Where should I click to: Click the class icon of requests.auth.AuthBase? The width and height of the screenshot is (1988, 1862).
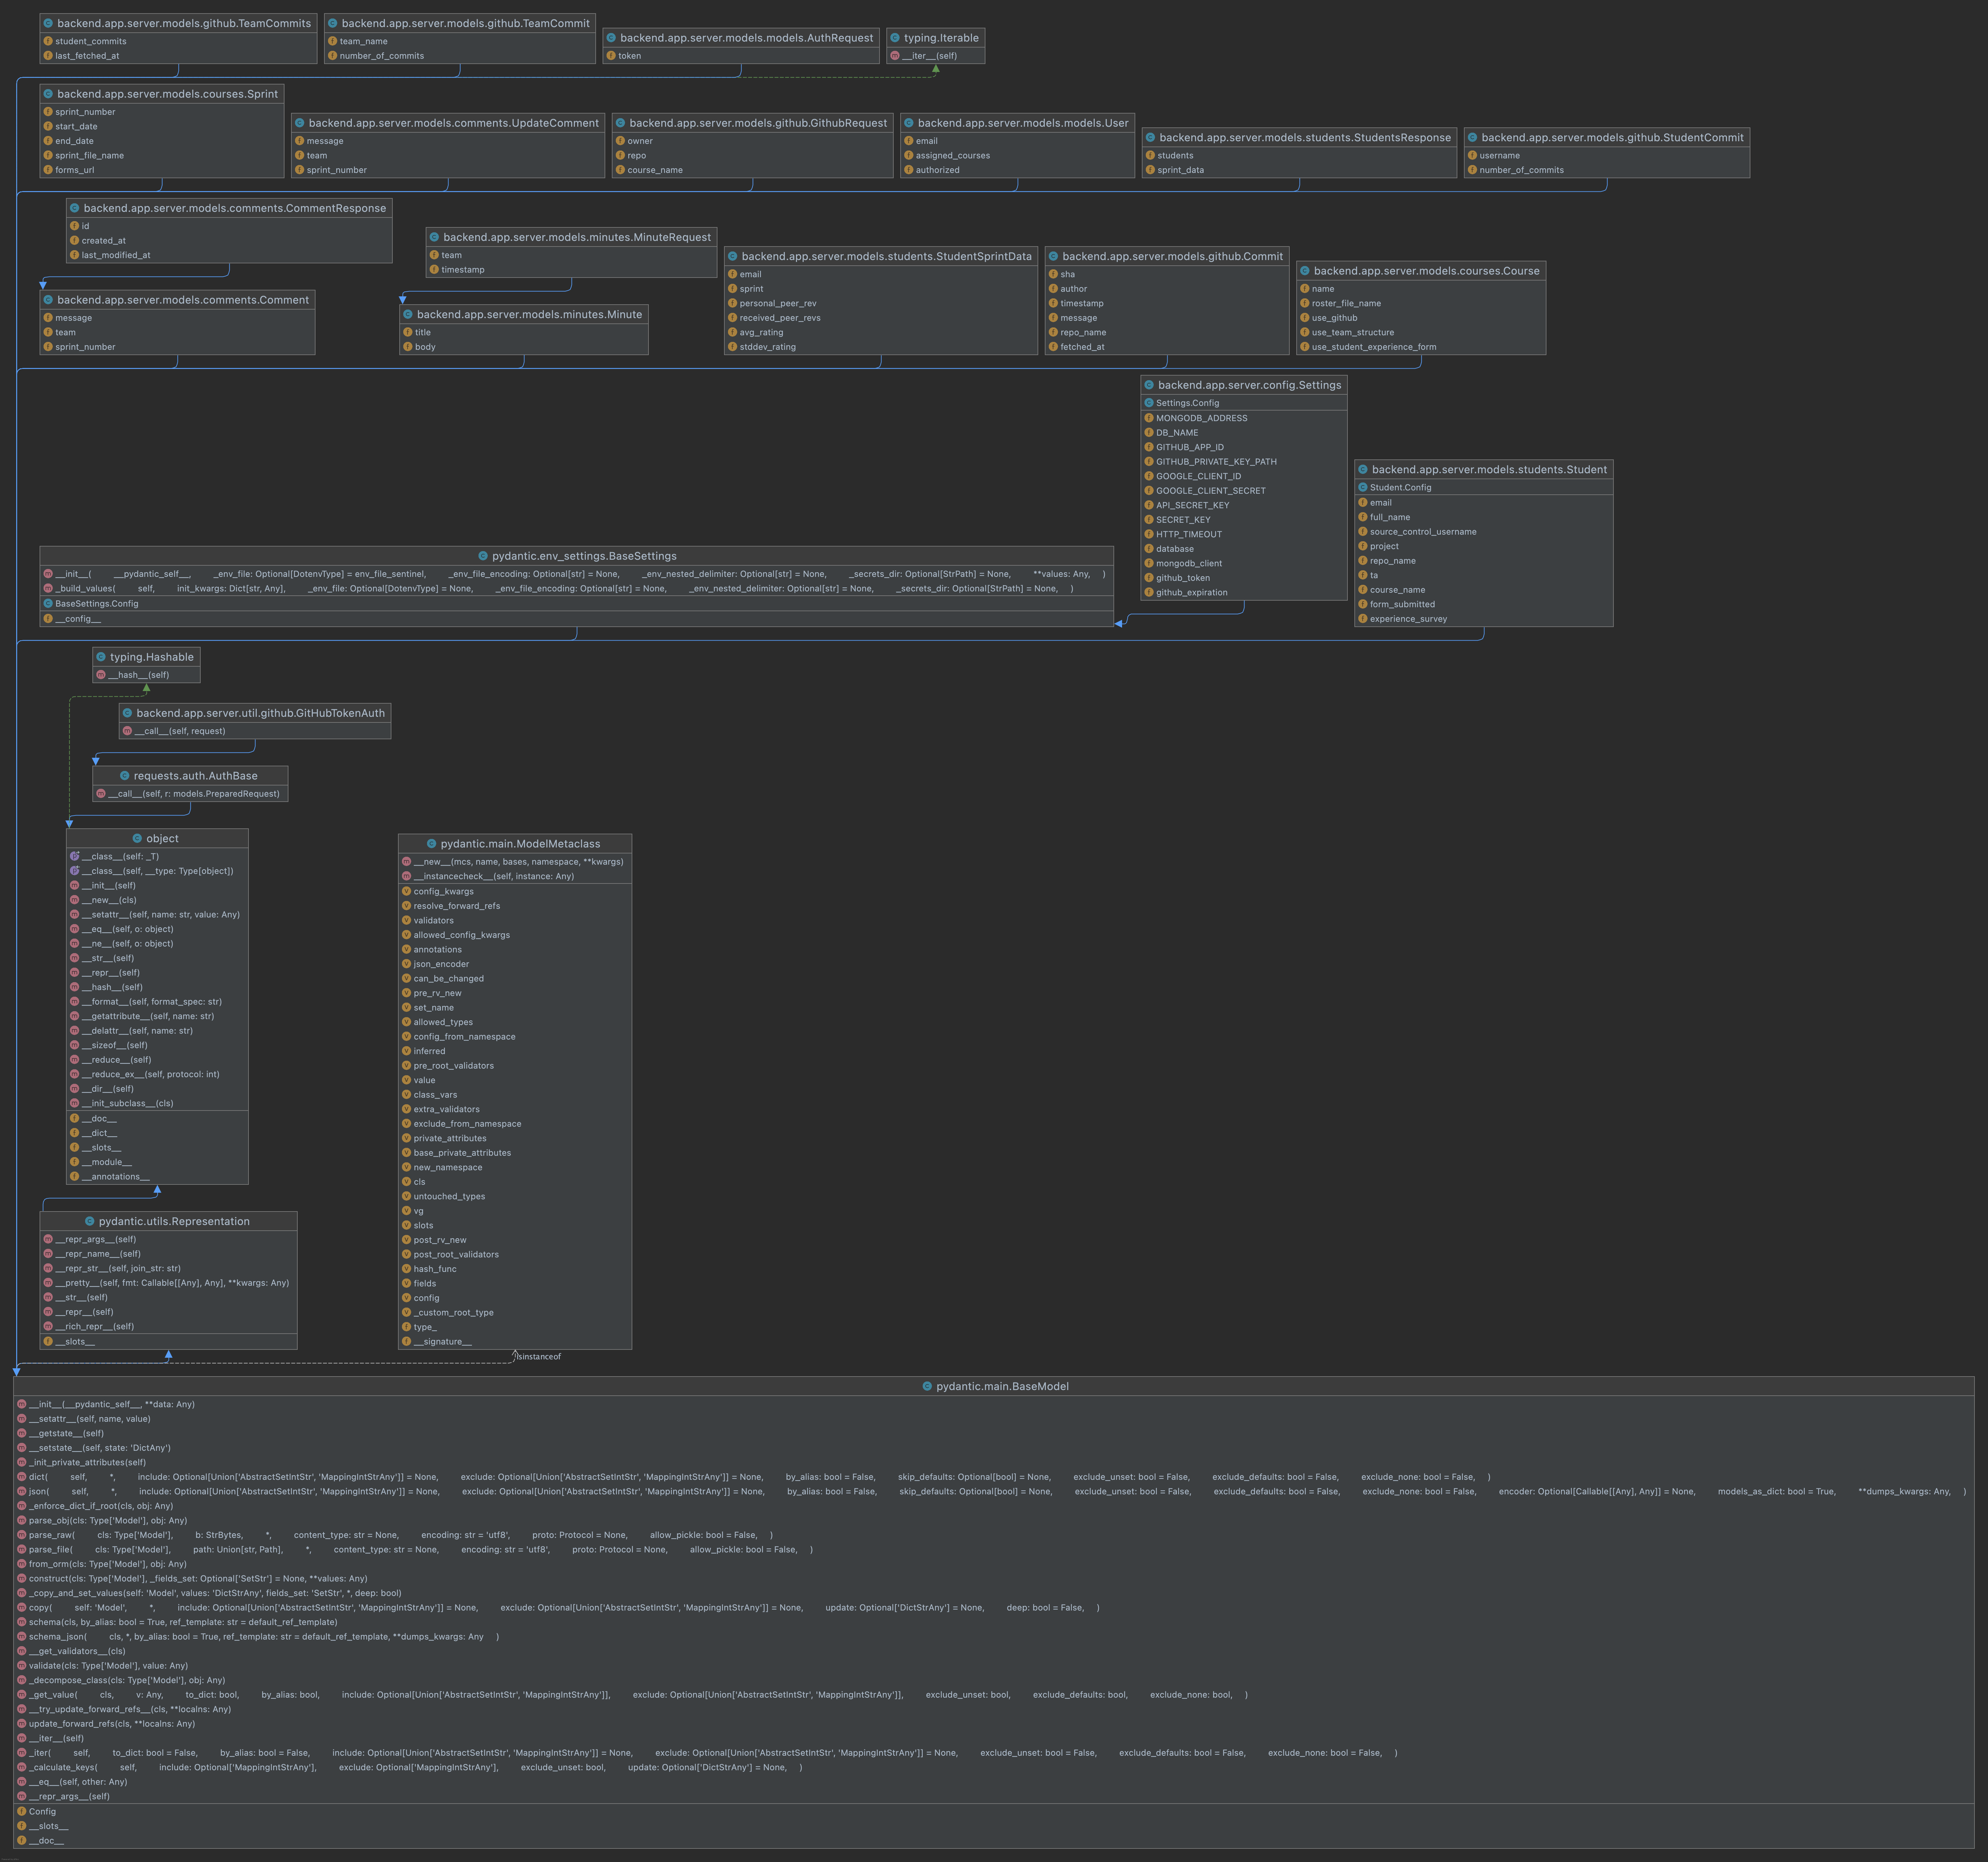click(x=125, y=776)
